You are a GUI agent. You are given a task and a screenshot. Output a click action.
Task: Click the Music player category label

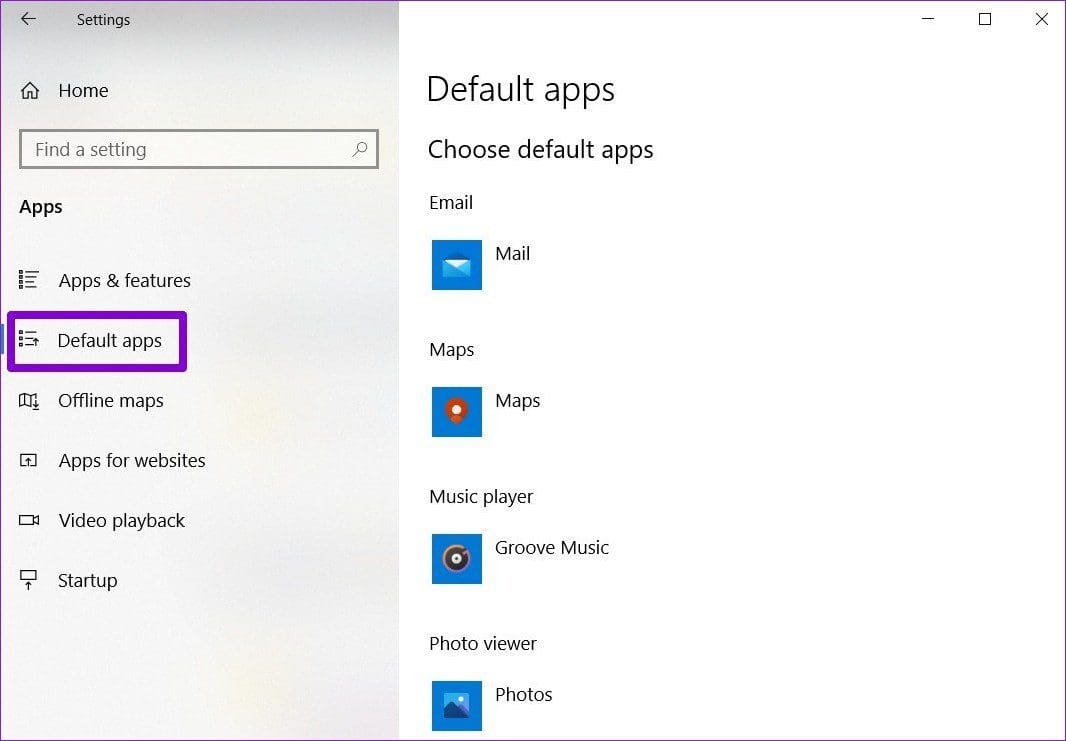tap(481, 497)
